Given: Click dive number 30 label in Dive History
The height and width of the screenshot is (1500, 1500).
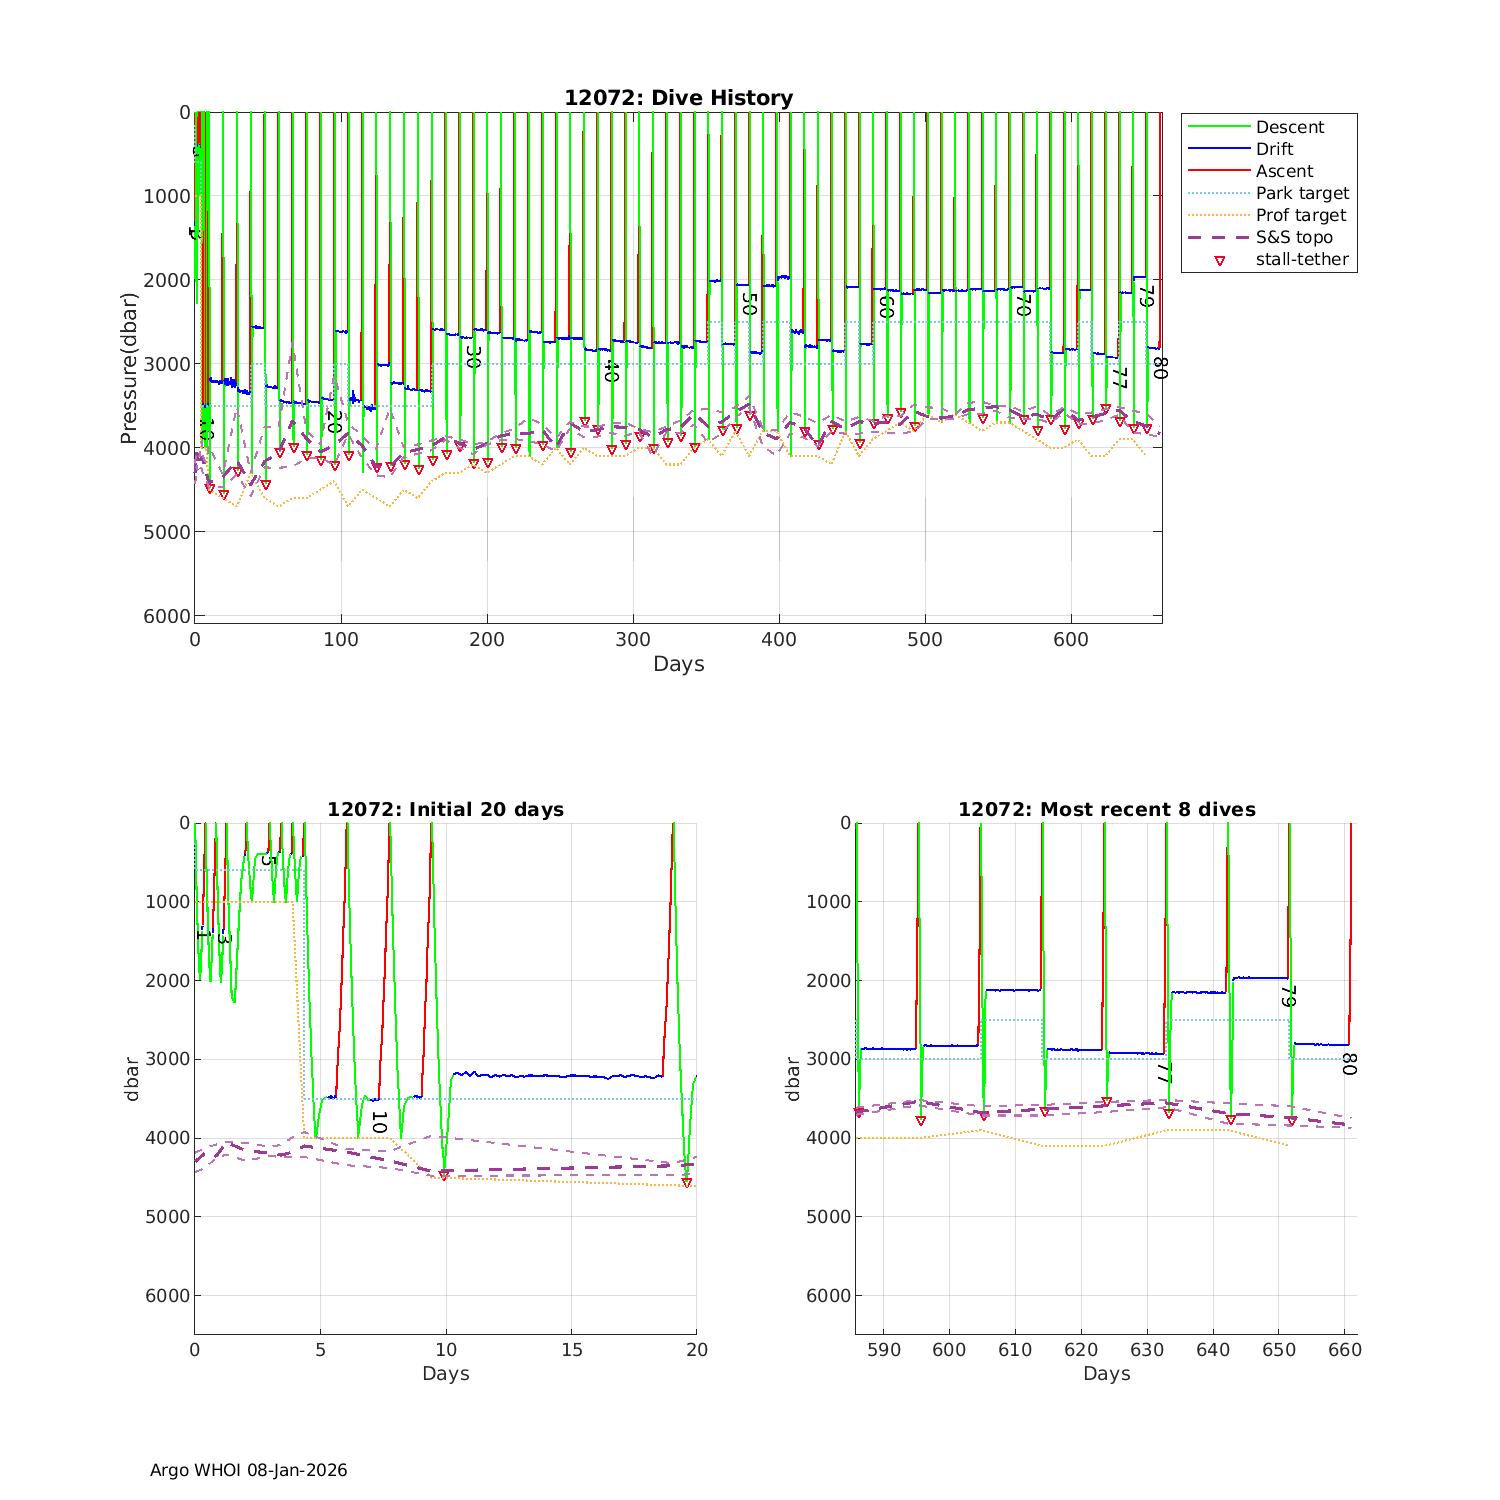Looking at the screenshot, I should (474, 357).
